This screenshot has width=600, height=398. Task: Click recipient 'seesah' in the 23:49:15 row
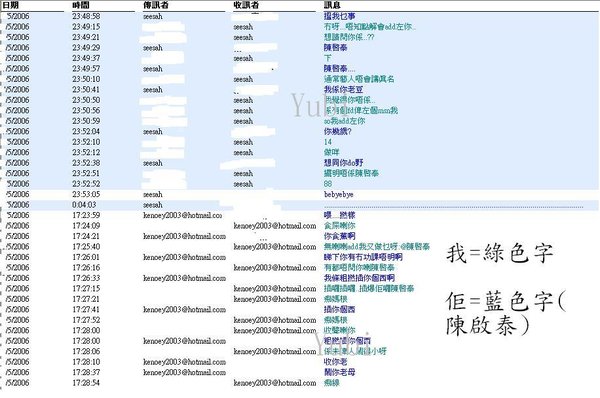coord(243,27)
